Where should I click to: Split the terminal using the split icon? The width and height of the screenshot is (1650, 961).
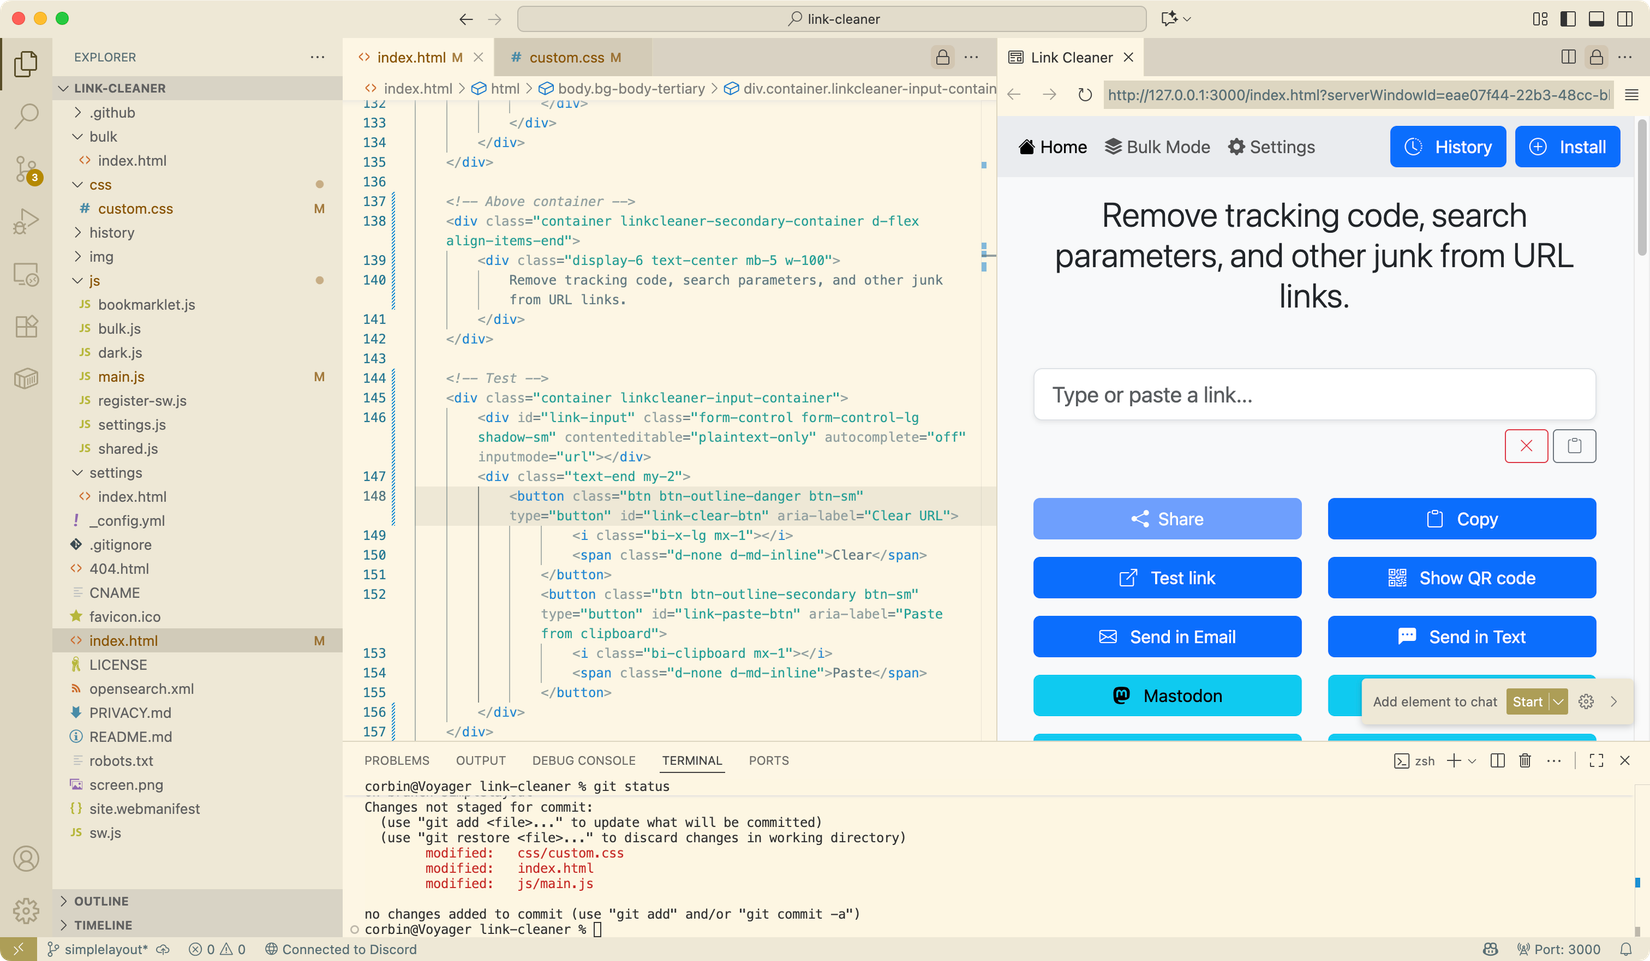click(1496, 760)
